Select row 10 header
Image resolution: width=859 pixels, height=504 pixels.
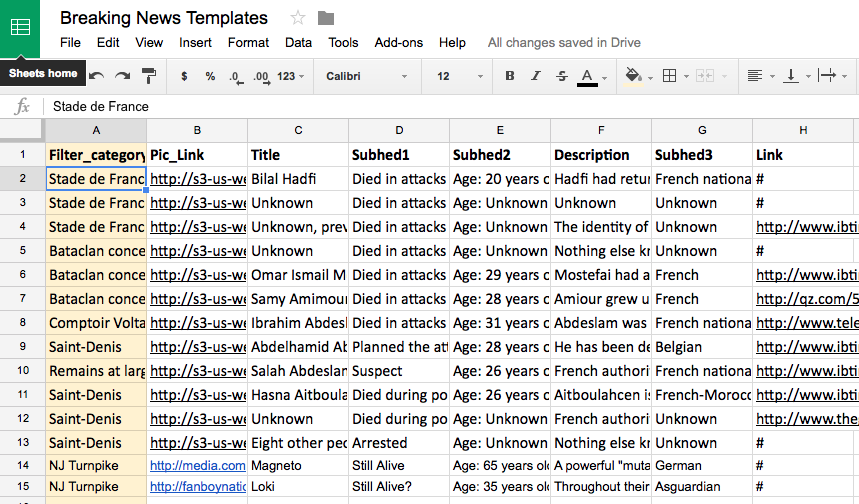[22, 370]
